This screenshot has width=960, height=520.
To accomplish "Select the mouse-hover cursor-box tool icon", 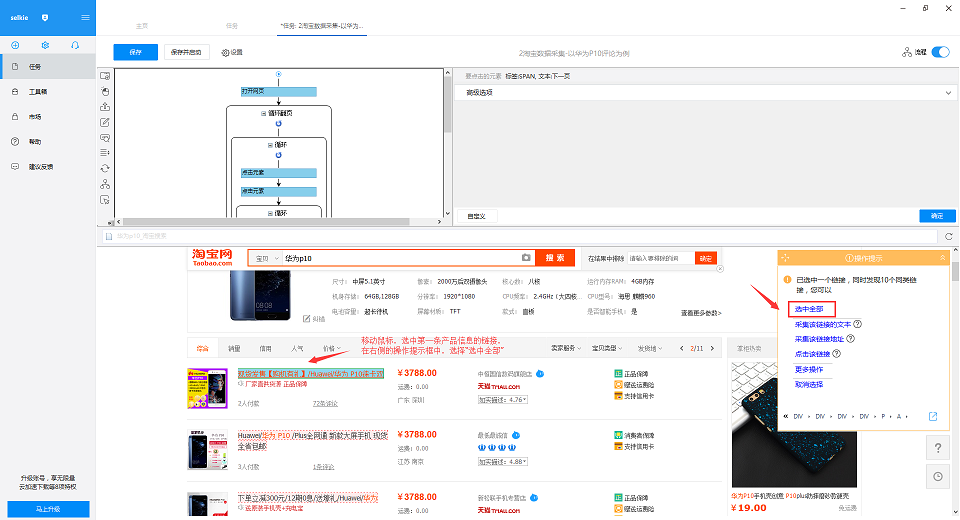I will tap(105, 200).
